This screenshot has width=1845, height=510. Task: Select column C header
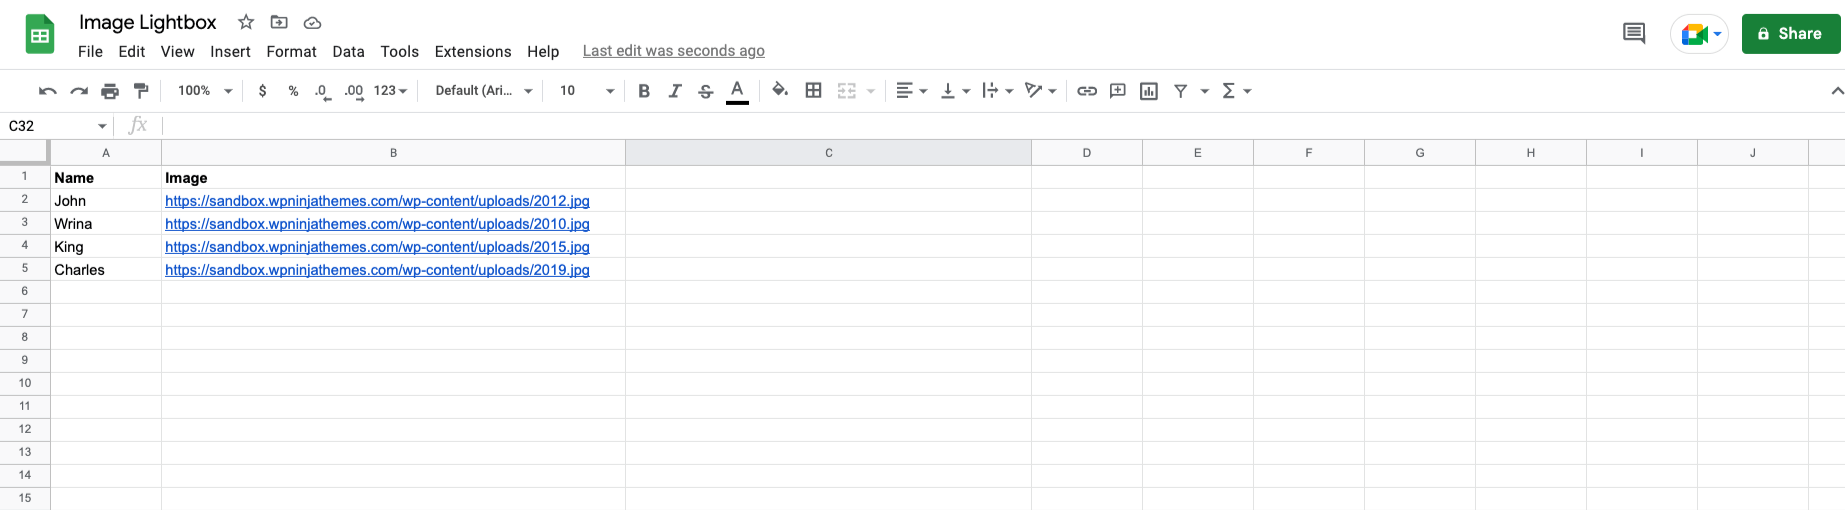(x=828, y=153)
